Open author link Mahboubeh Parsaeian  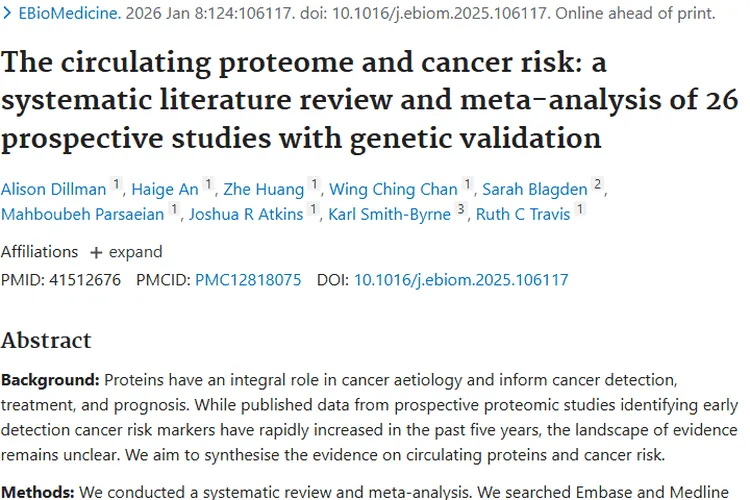tap(83, 214)
